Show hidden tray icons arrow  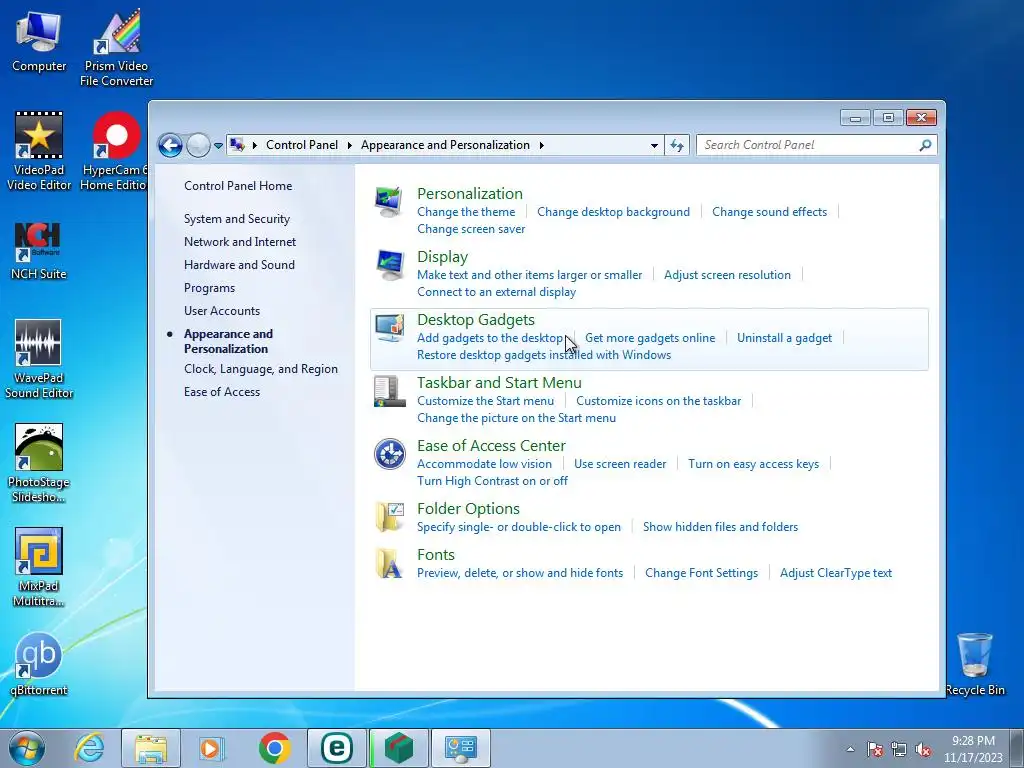850,749
